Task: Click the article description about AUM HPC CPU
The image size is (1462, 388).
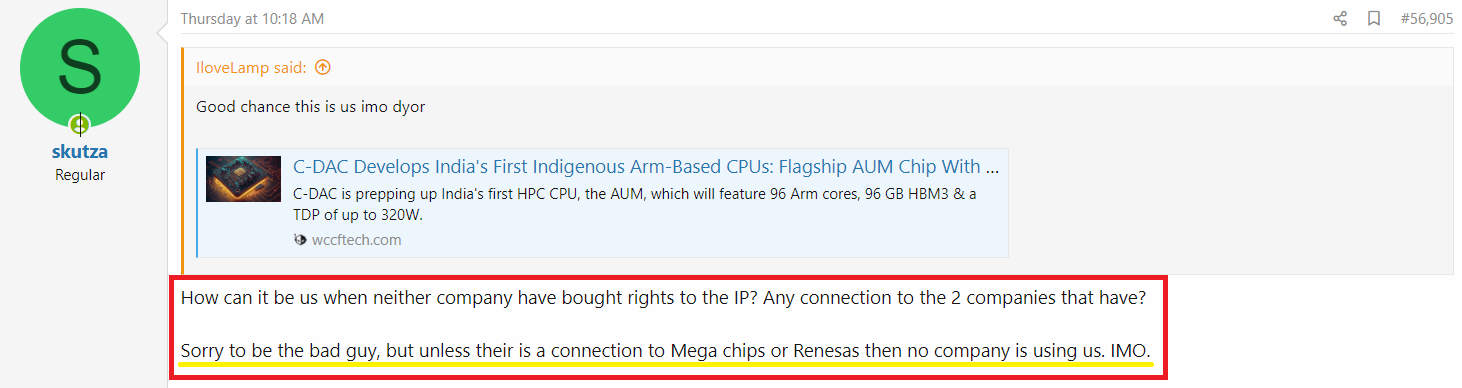Action: [x=635, y=203]
